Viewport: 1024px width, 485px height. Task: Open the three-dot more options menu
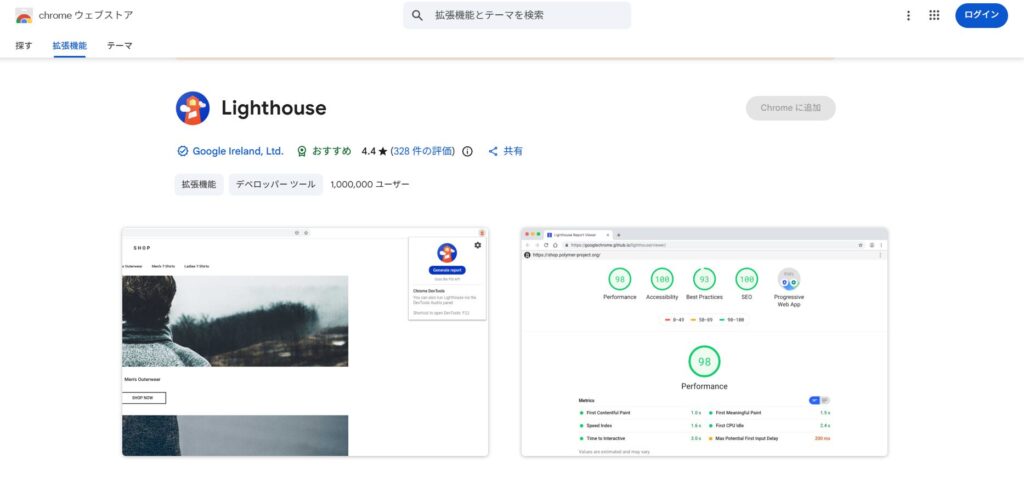pos(908,15)
